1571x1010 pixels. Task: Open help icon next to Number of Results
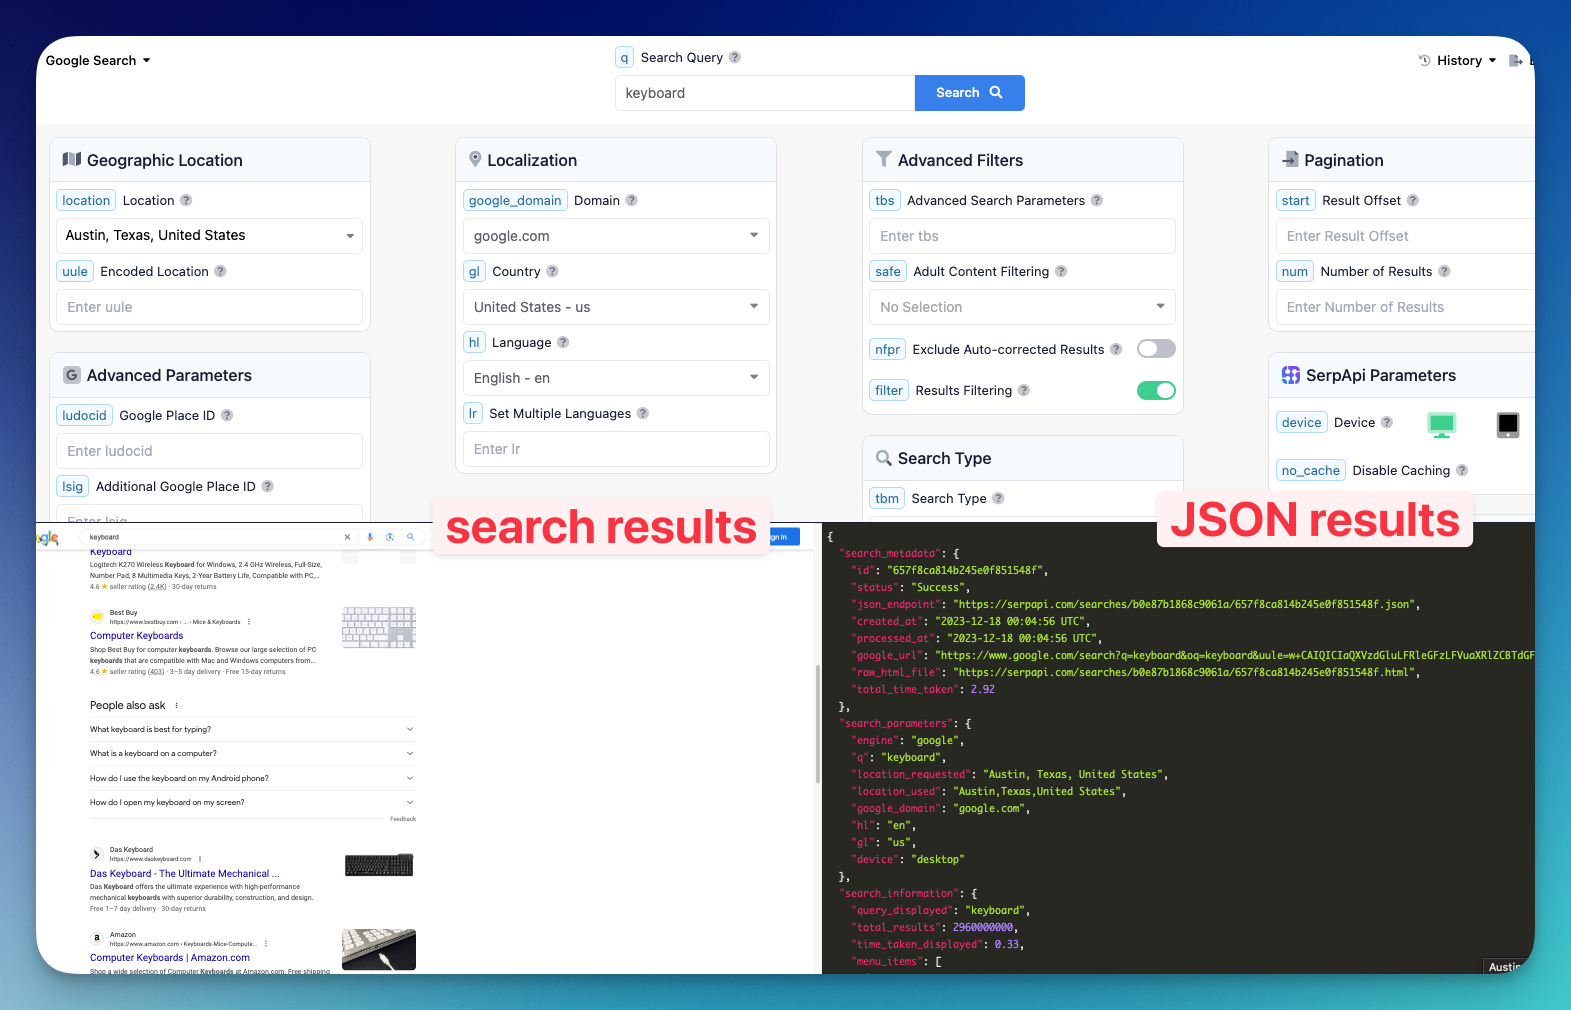point(1444,271)
